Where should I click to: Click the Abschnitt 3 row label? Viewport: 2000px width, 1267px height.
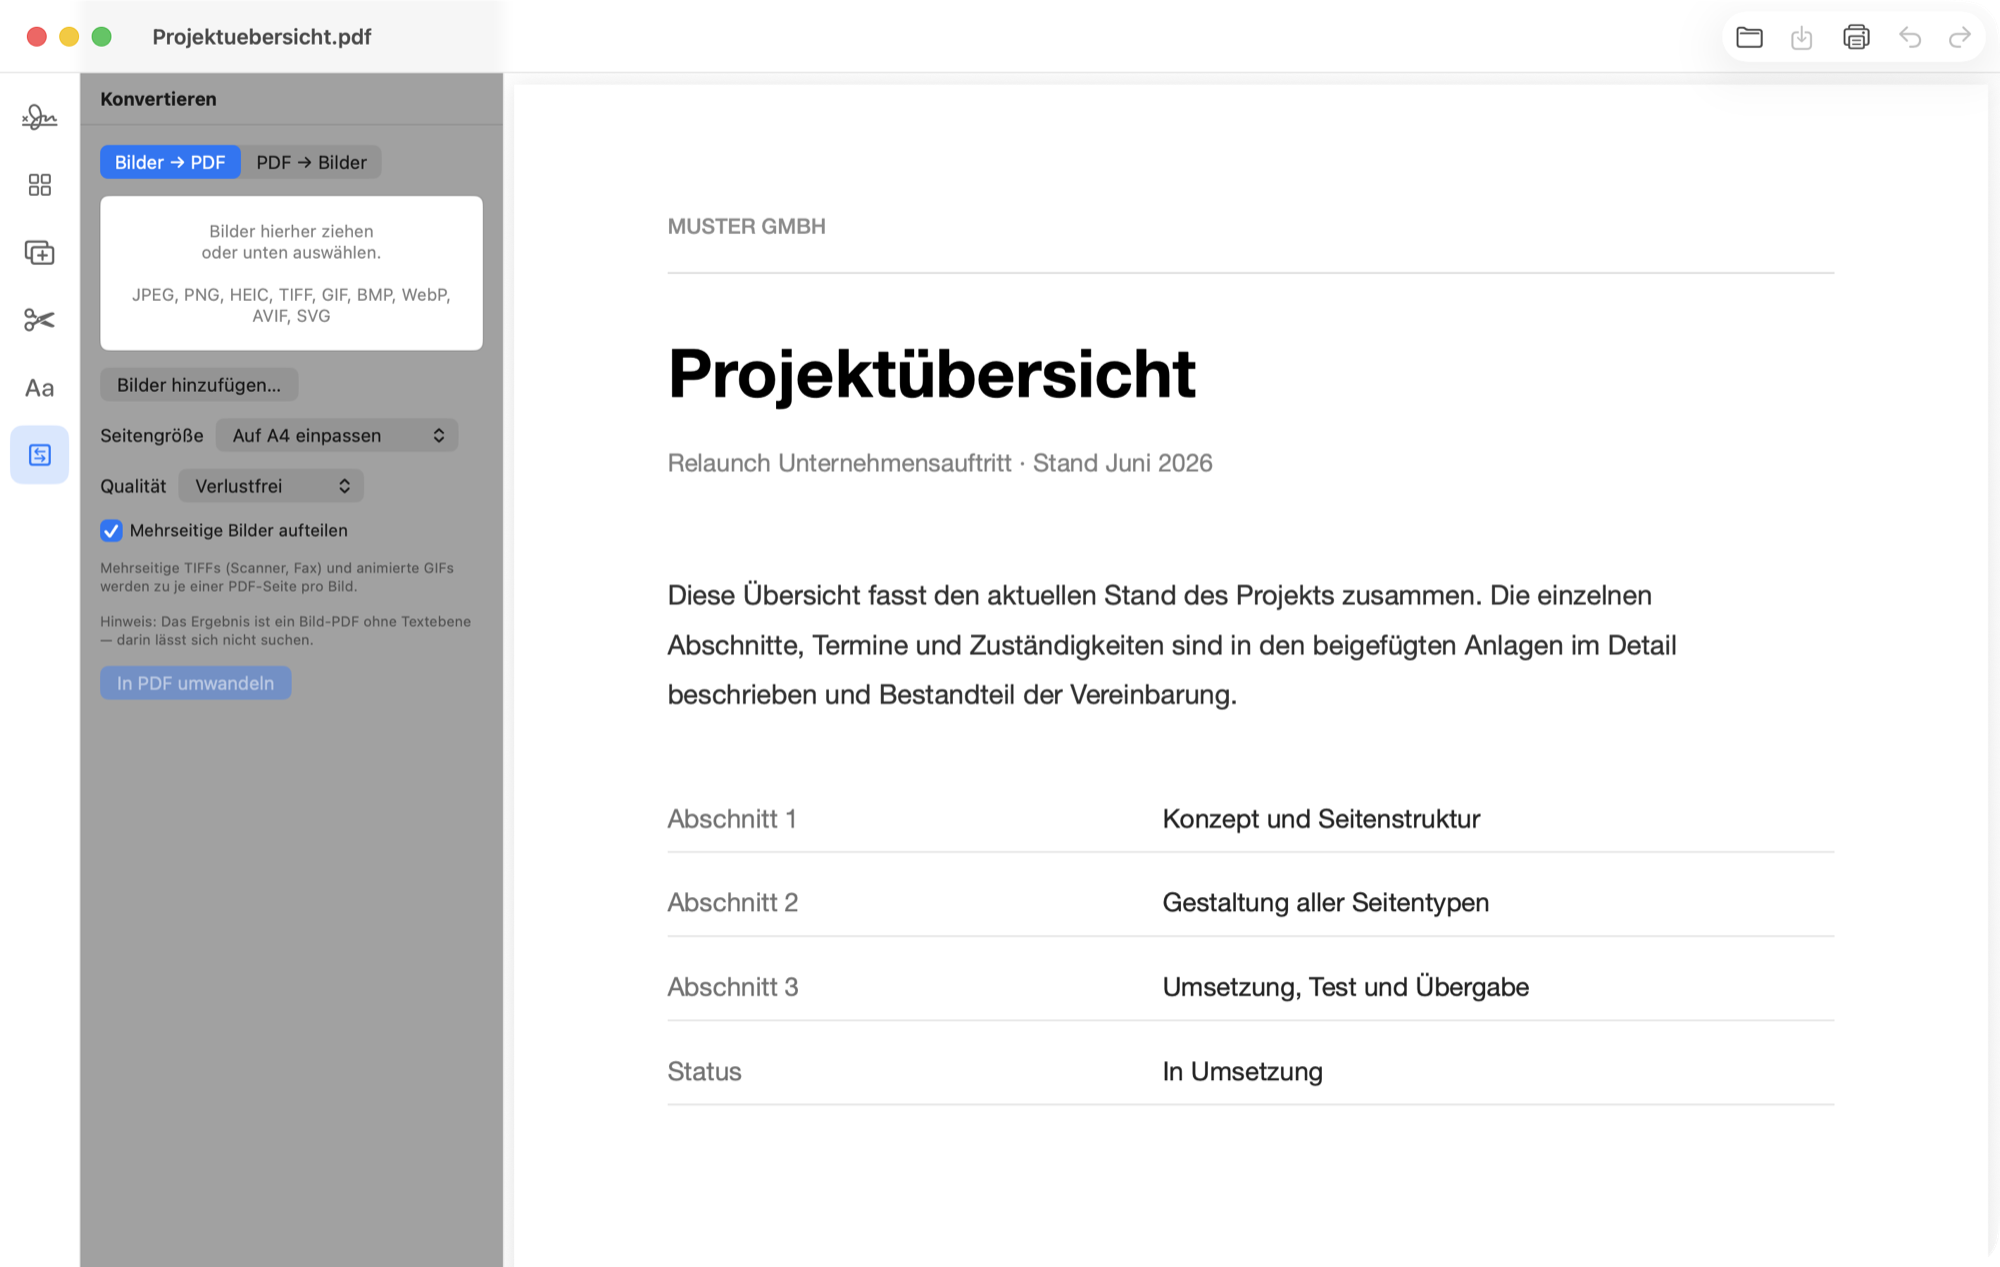pyautogui.click(x=733, y=987)
